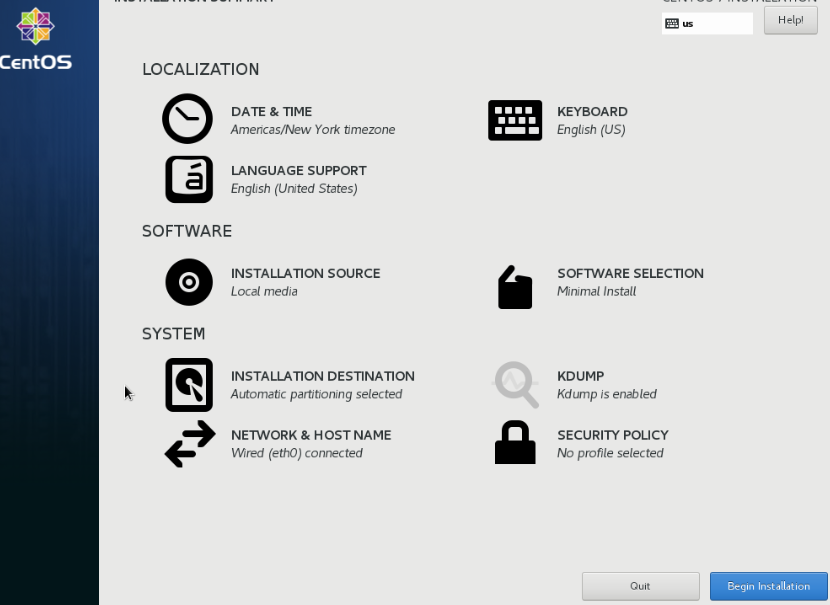Click NETWORK & HOST NAME label
Image resolution: width=830 pixels, height=605 pixels.
click(x=311, y=435)
